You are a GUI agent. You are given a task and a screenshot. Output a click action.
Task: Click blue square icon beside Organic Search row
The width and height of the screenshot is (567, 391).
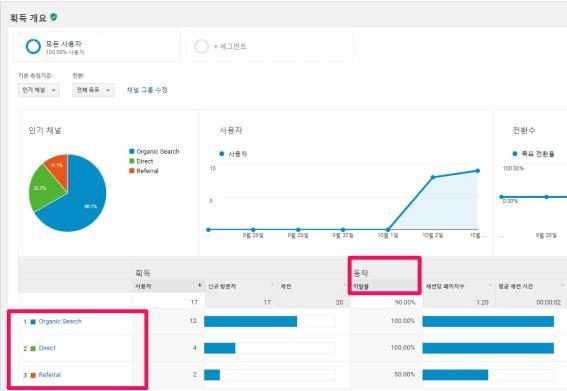[33, 322]
